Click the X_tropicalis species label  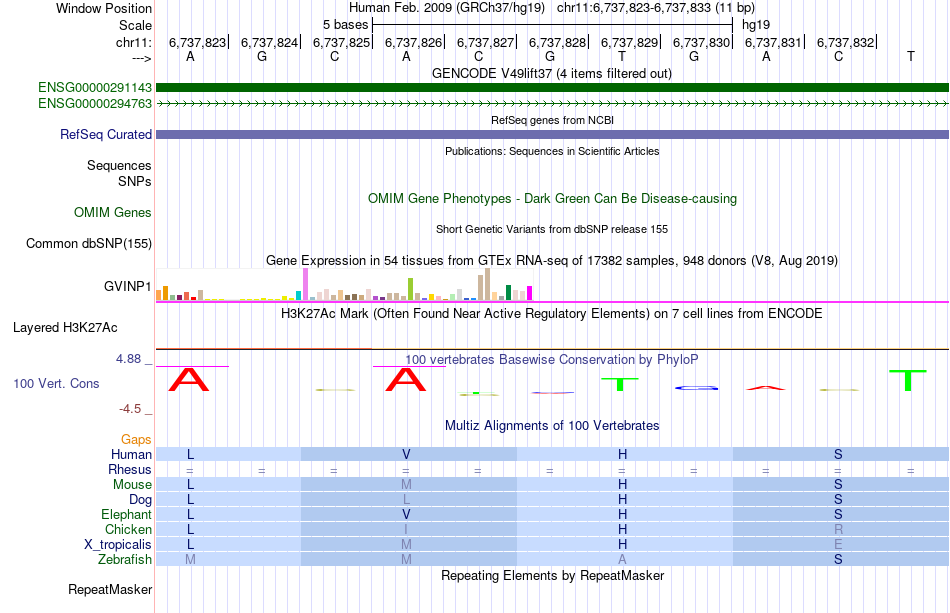point(118,544)
